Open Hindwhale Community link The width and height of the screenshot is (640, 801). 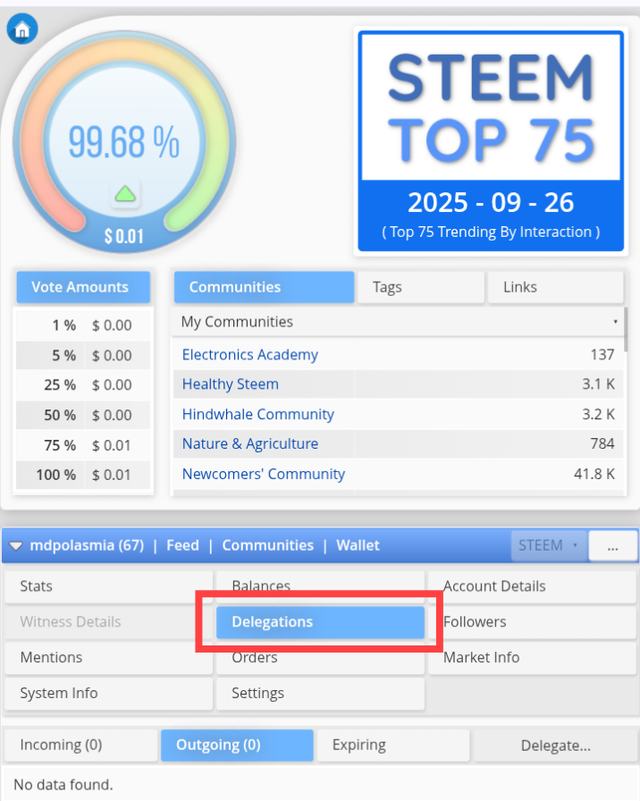[258, 414]
